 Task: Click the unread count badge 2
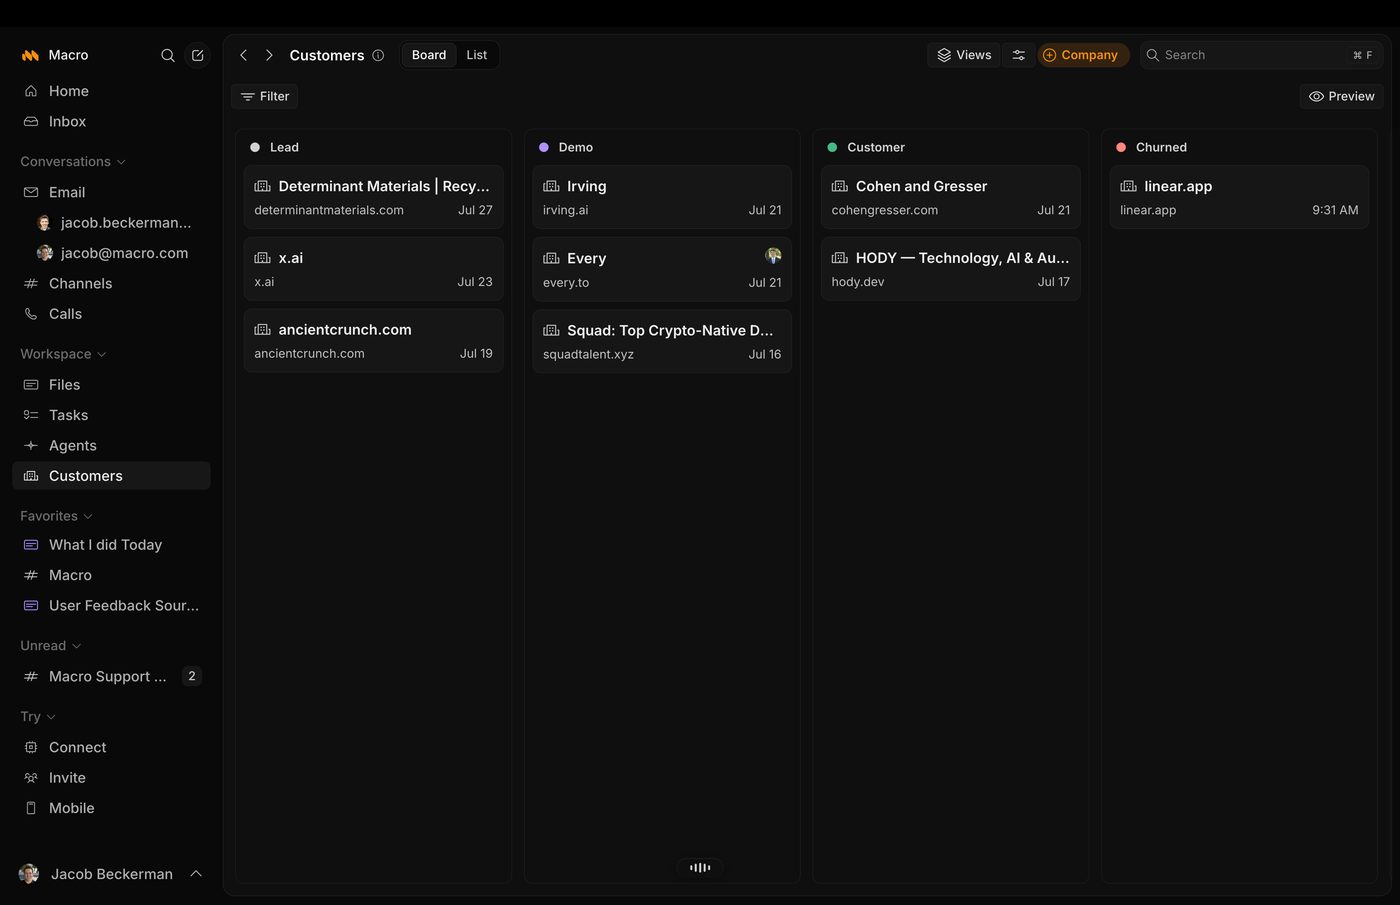pos(192,677)
